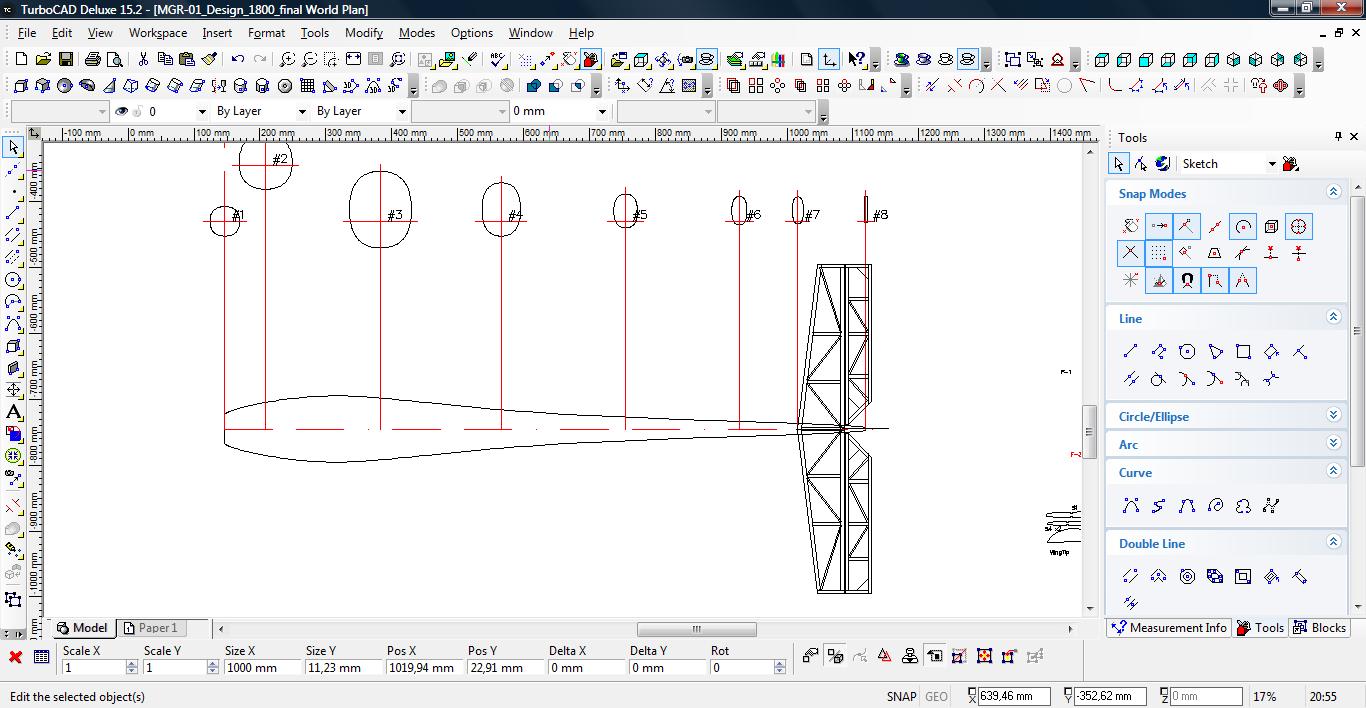Open the second 'By Layer' line style dropdown
The height and width of the screenshot is (708, 1366).
point(402,111)
